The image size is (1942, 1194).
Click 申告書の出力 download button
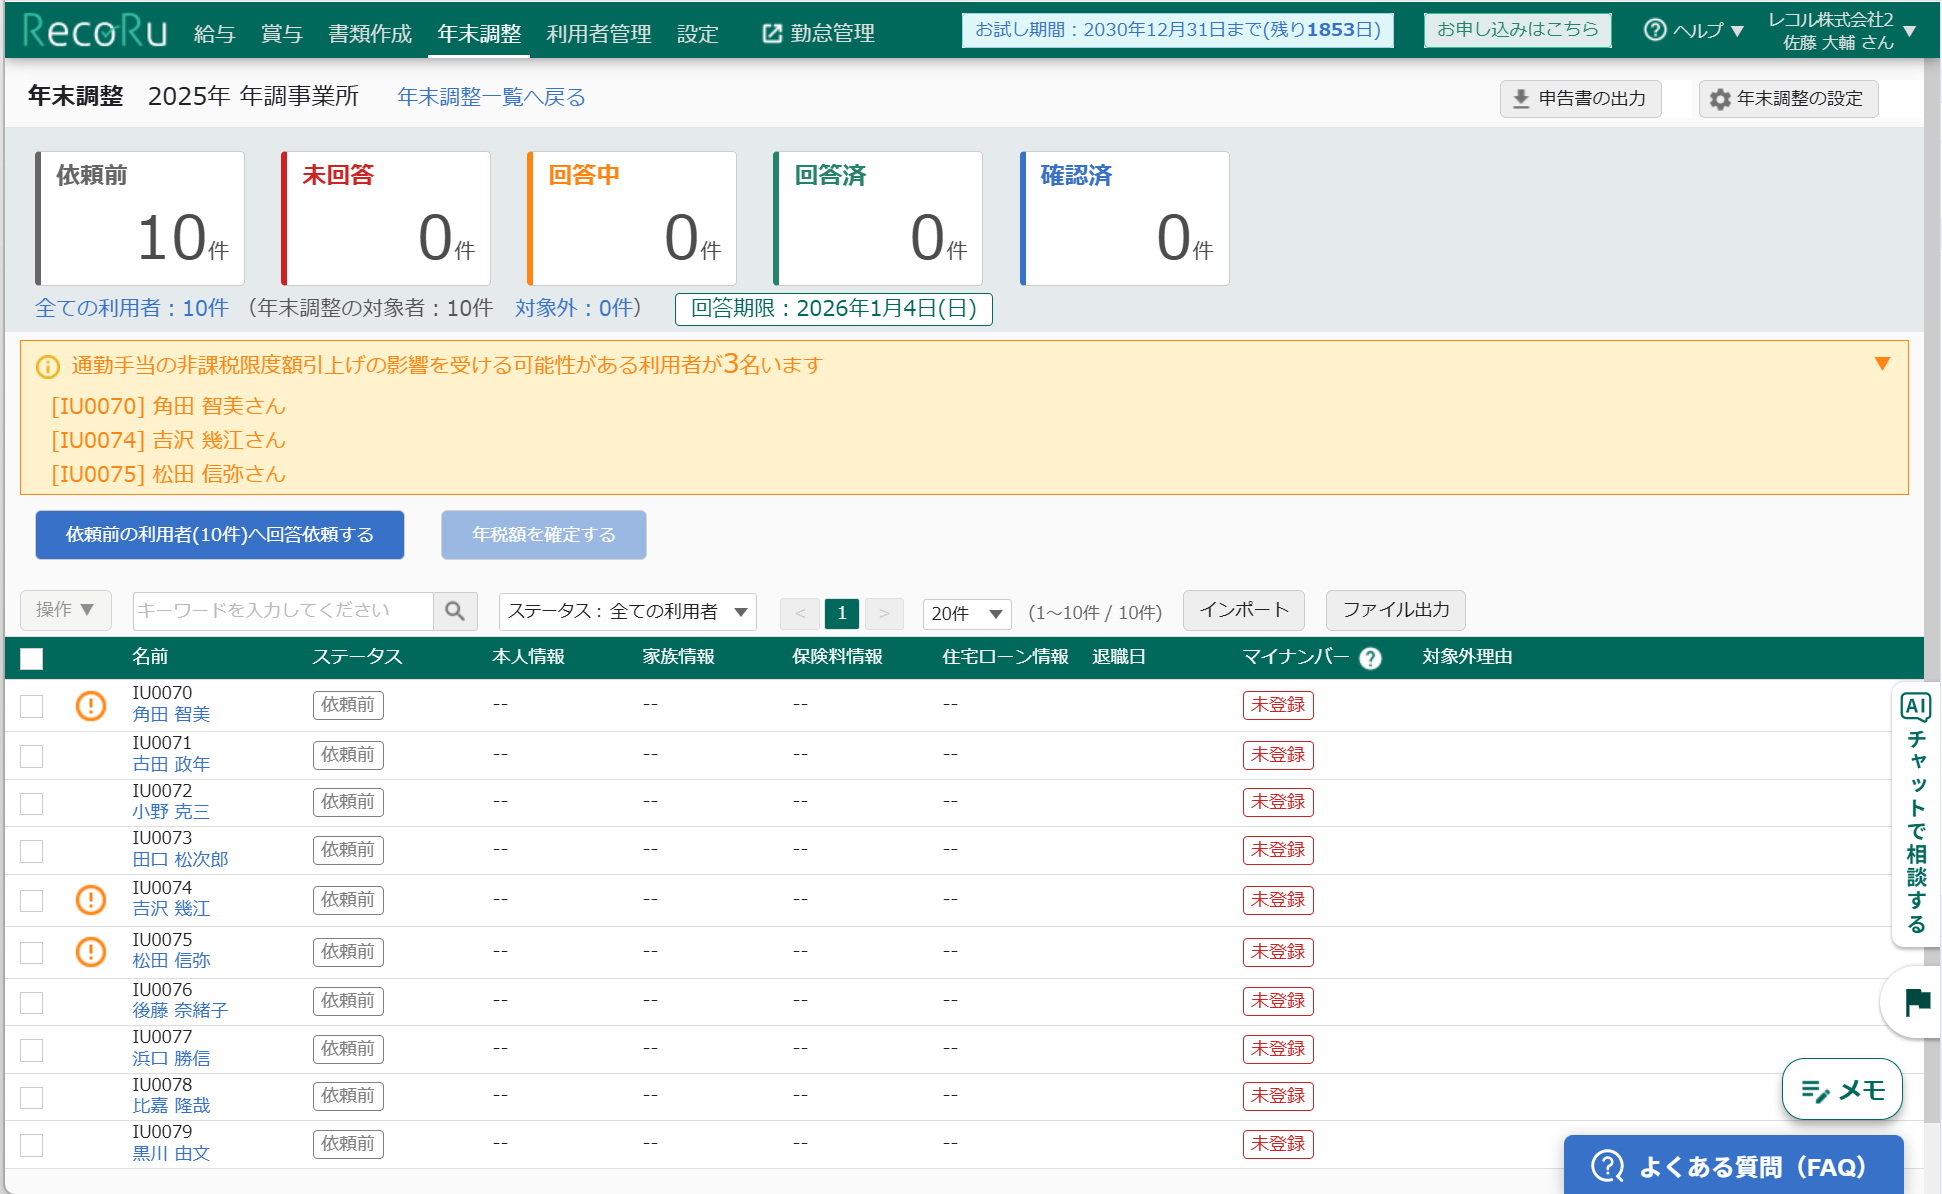coord(1580,98)
